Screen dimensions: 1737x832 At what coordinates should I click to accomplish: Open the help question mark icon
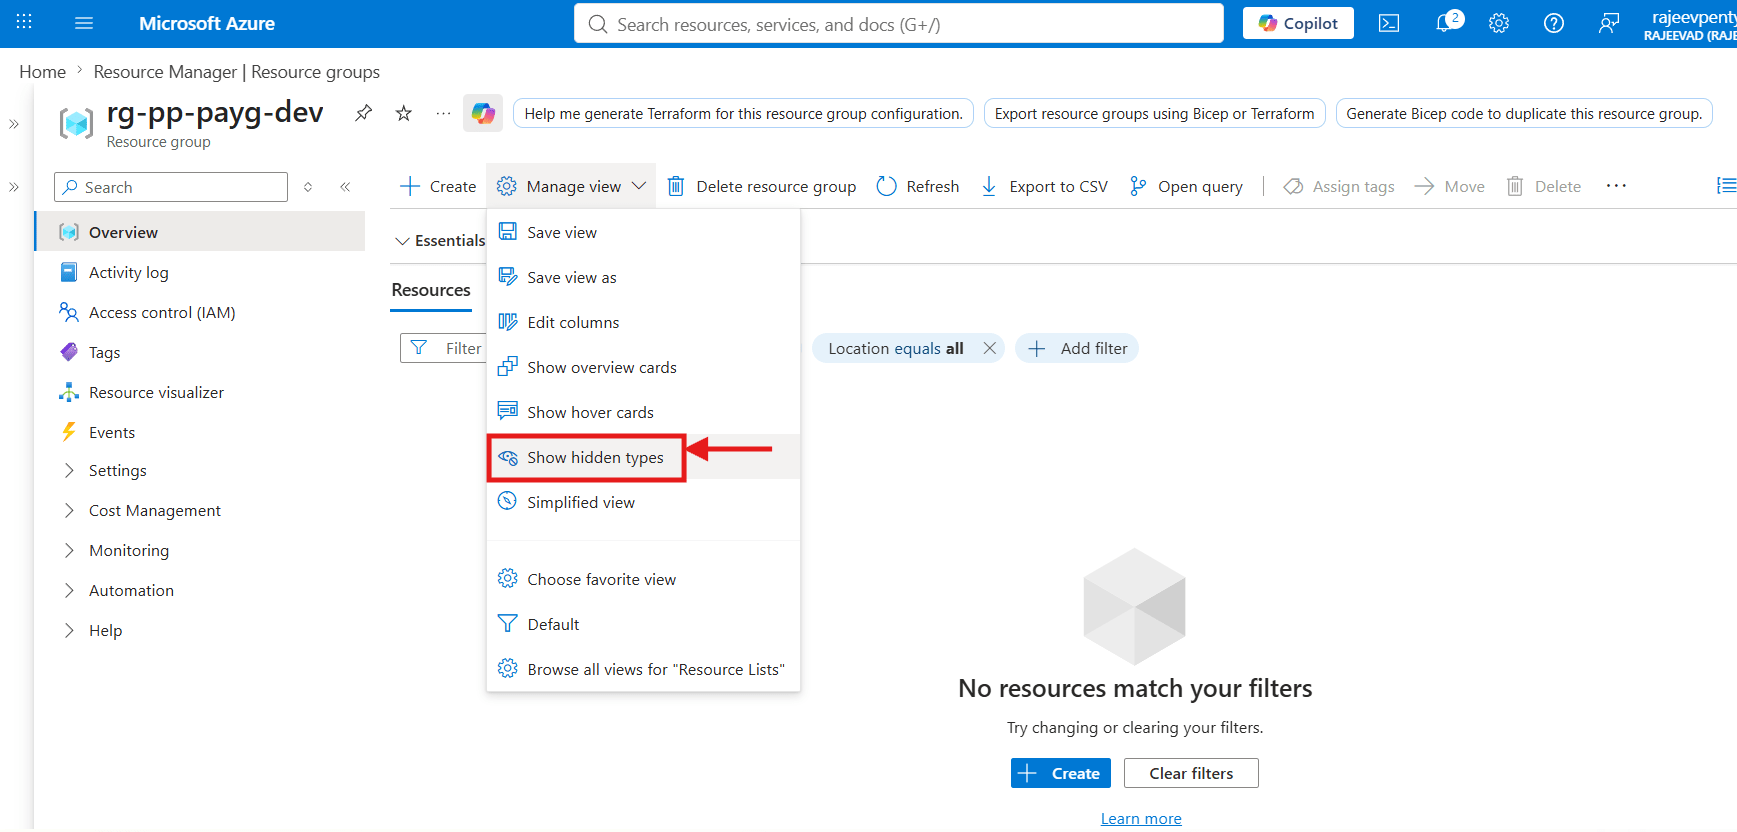point(1554,23)
